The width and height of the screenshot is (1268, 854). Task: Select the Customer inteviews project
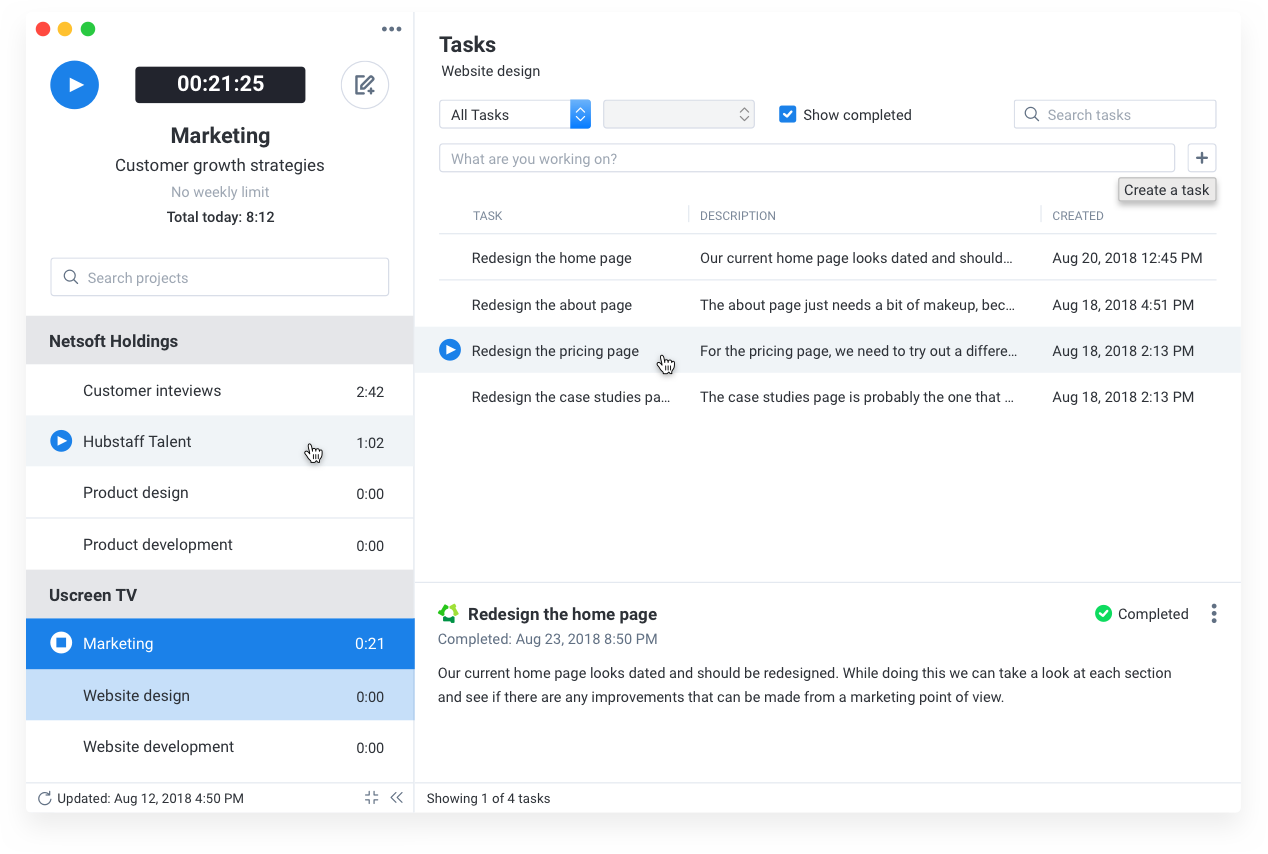220,391
